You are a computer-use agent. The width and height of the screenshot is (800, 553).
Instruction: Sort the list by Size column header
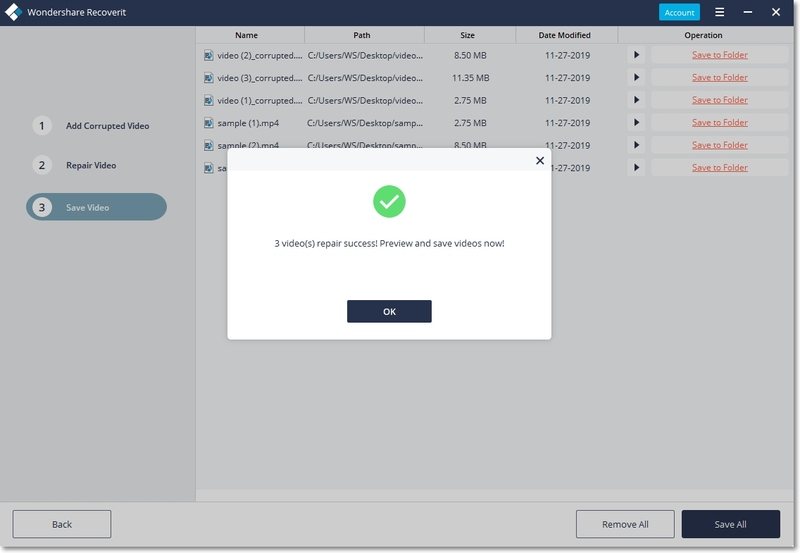coord(469,35)
